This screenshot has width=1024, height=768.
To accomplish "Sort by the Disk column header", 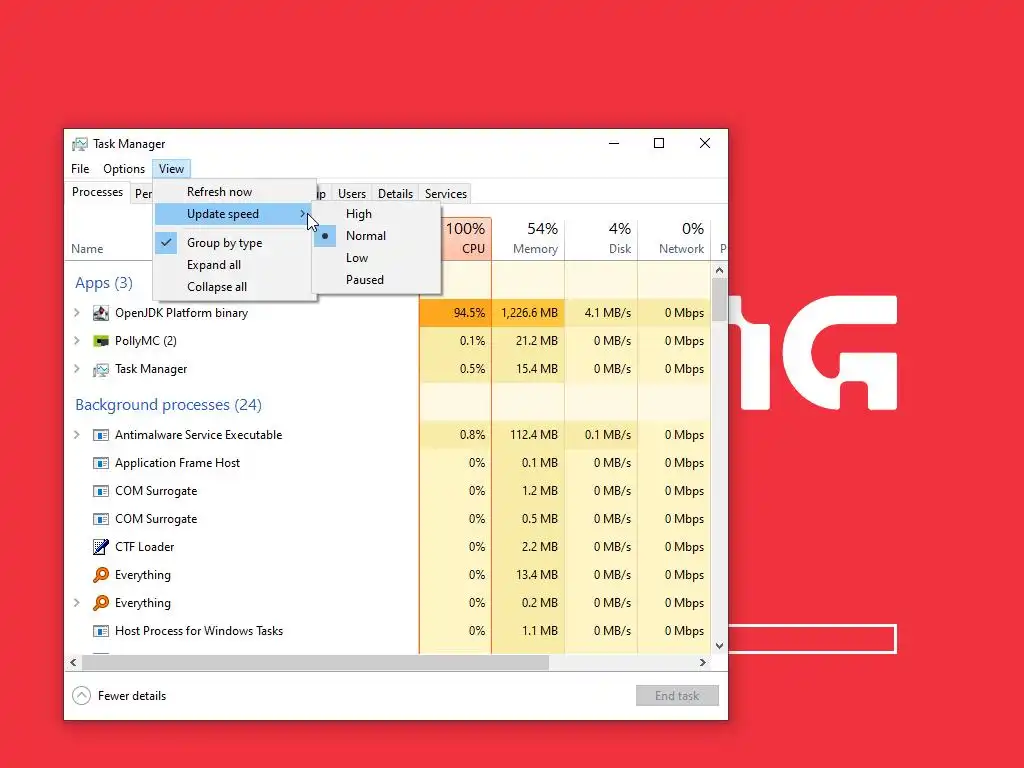I will coord(601,238).
